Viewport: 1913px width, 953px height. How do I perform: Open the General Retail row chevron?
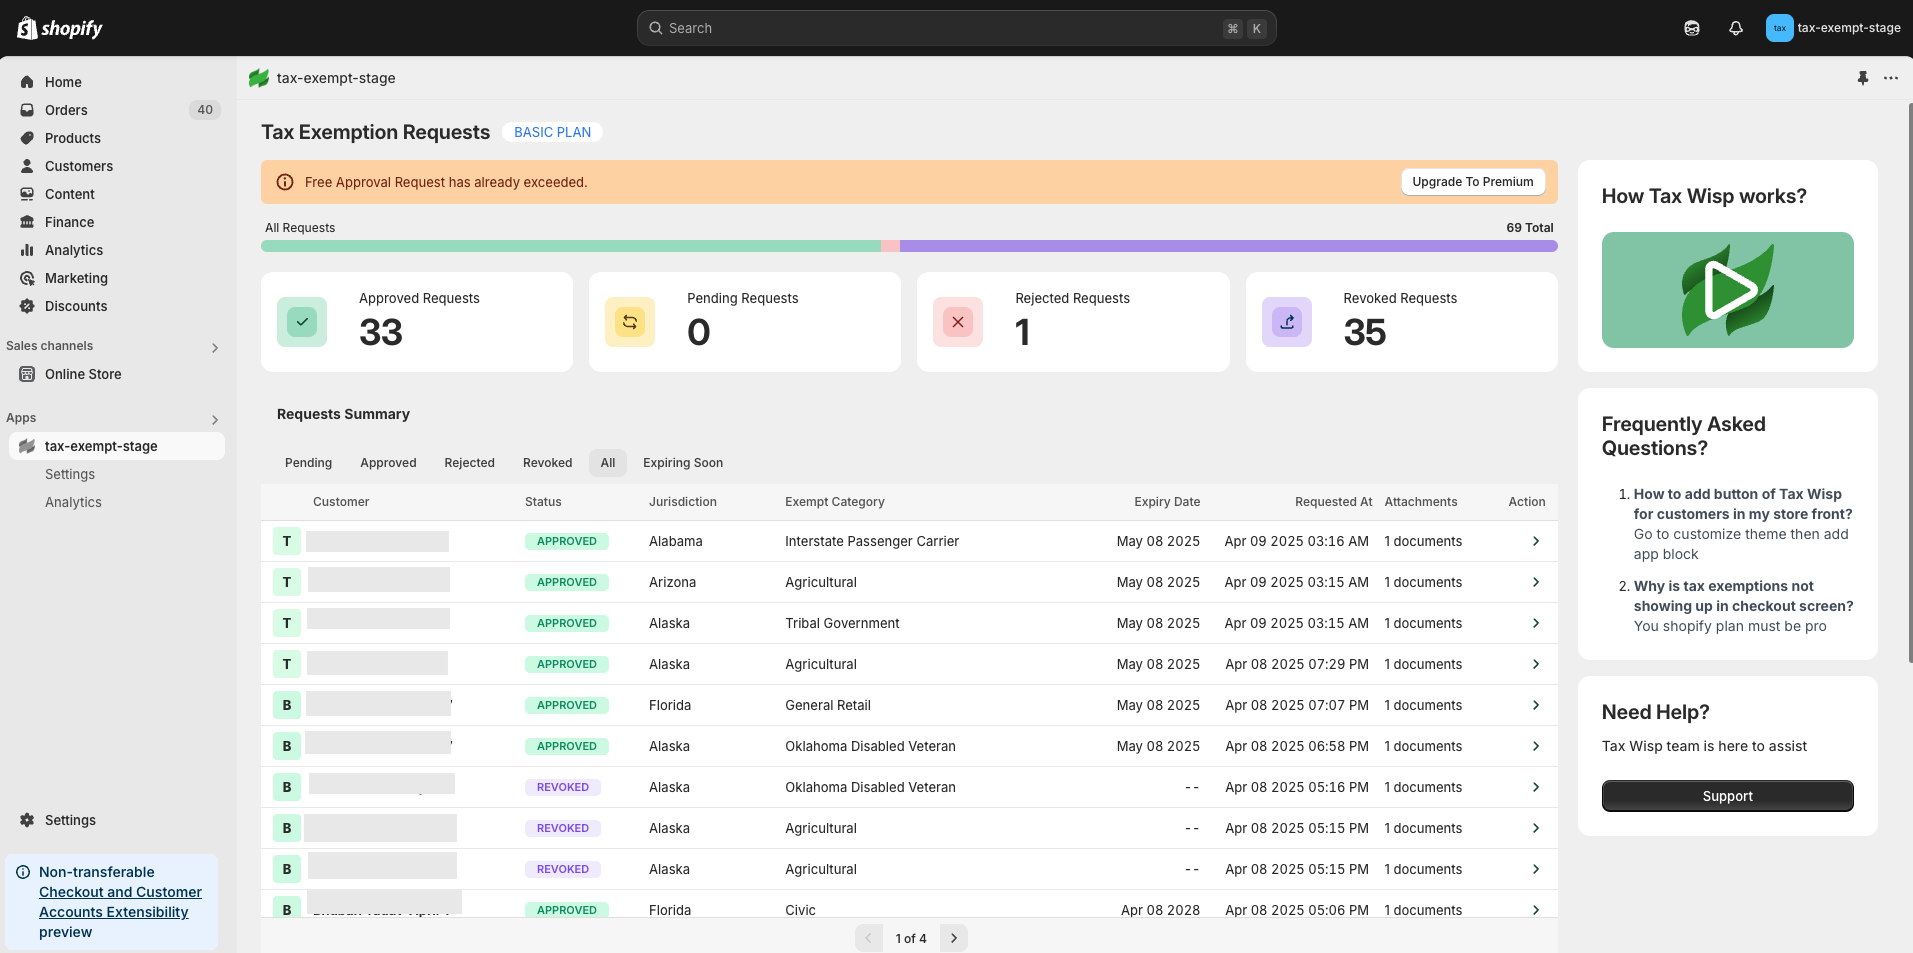(x=1536, y=705)
